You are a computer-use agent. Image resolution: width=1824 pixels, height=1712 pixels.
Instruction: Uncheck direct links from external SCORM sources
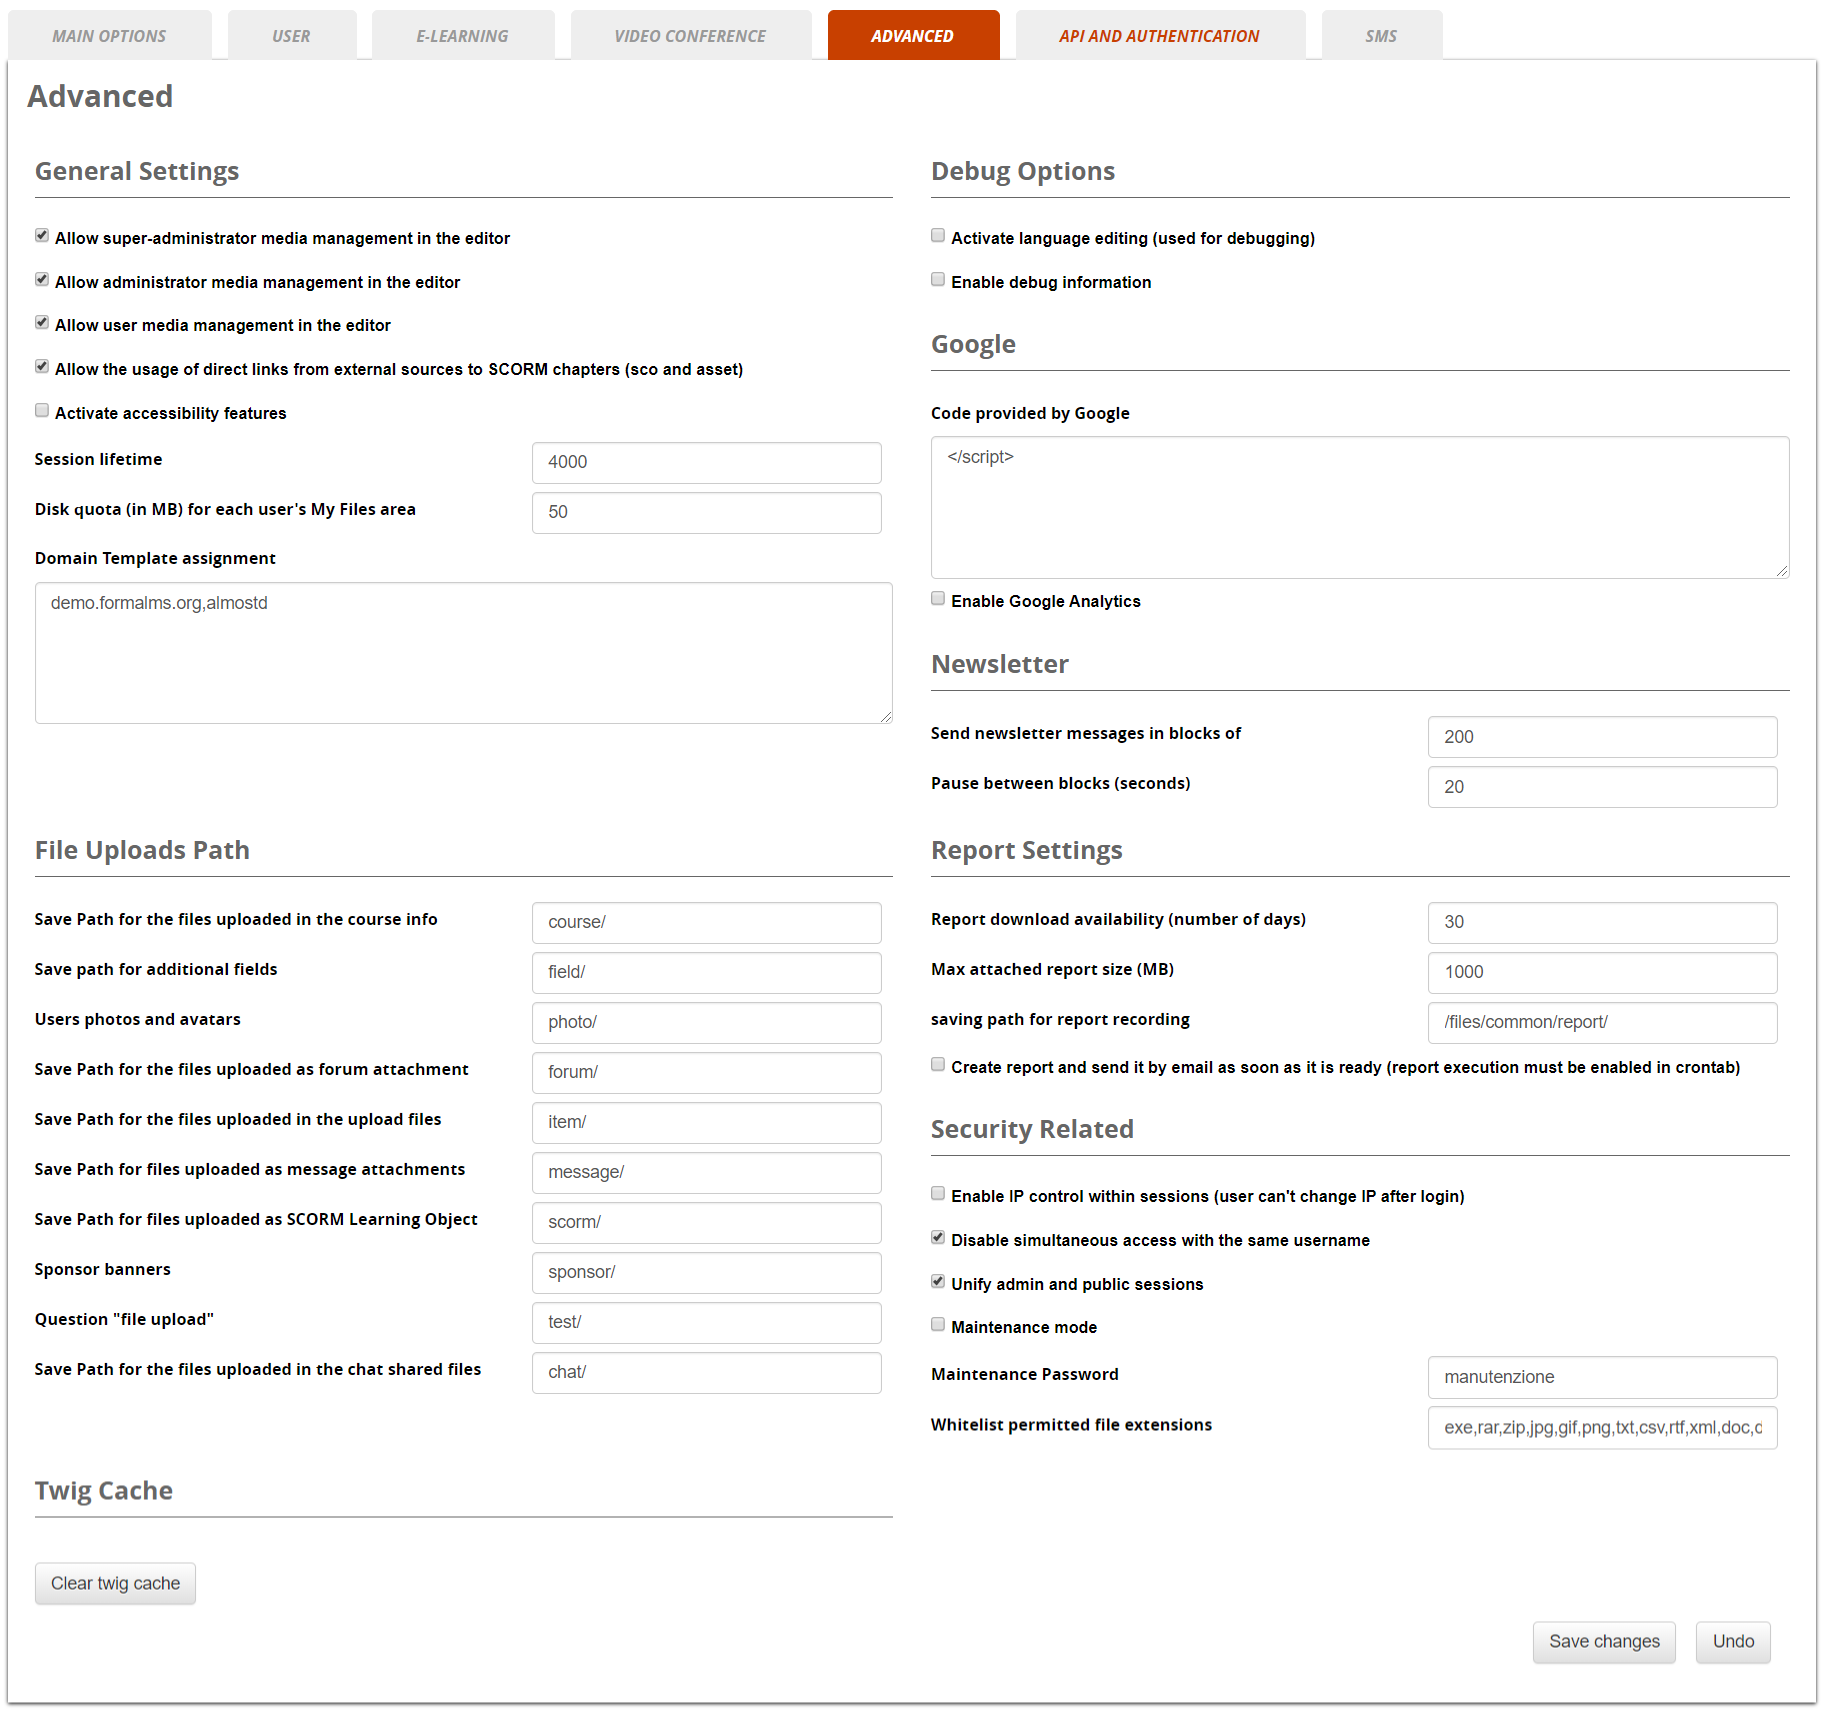click(x=41, y=366)
